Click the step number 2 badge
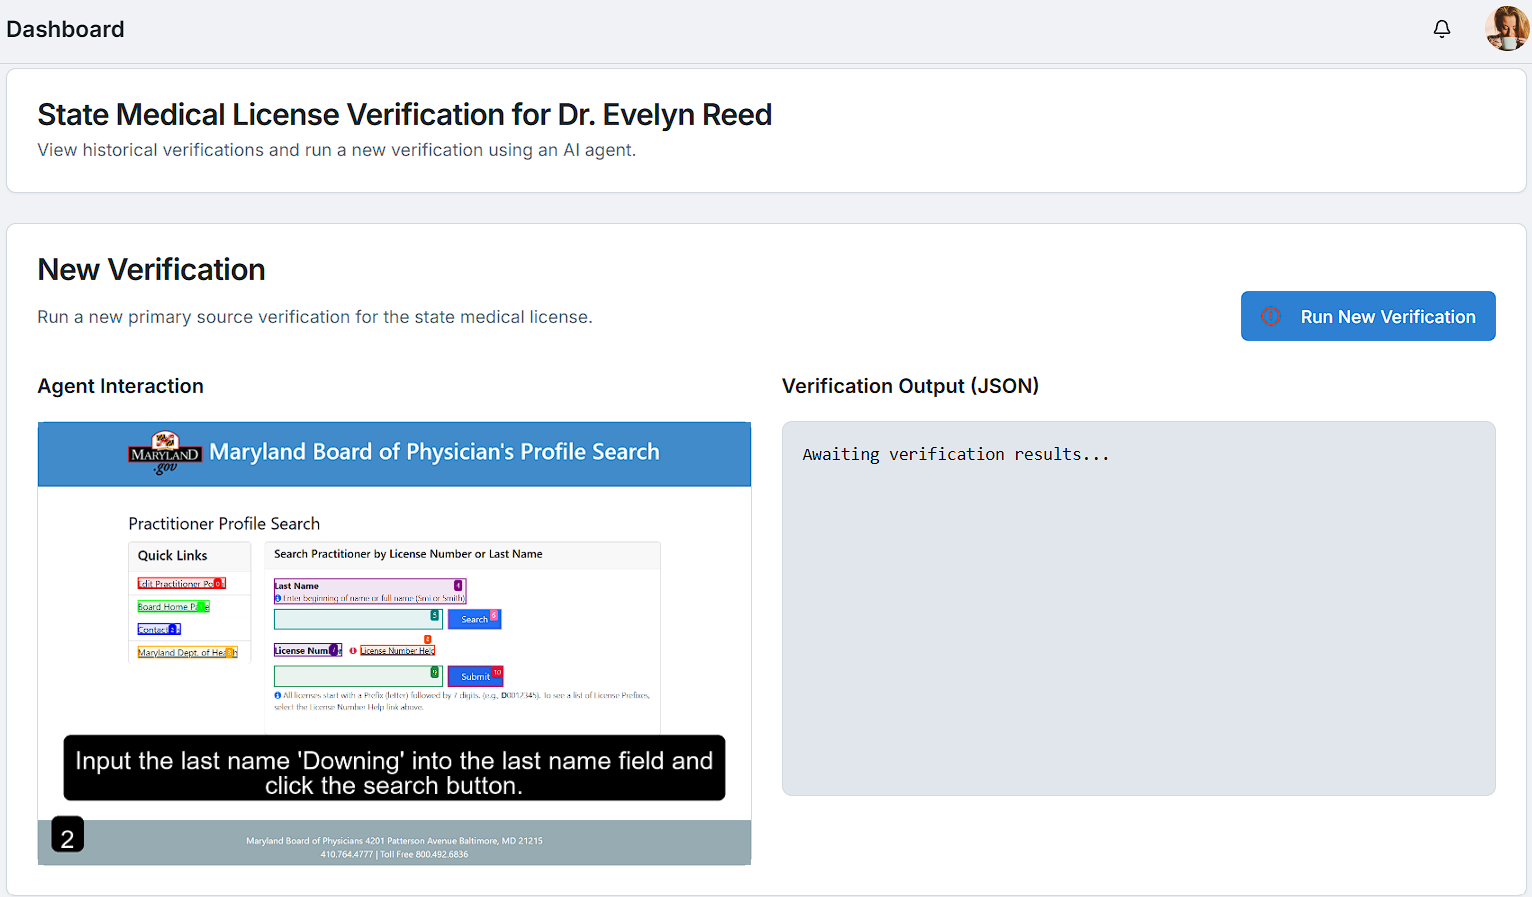 (x=68, y=836)
